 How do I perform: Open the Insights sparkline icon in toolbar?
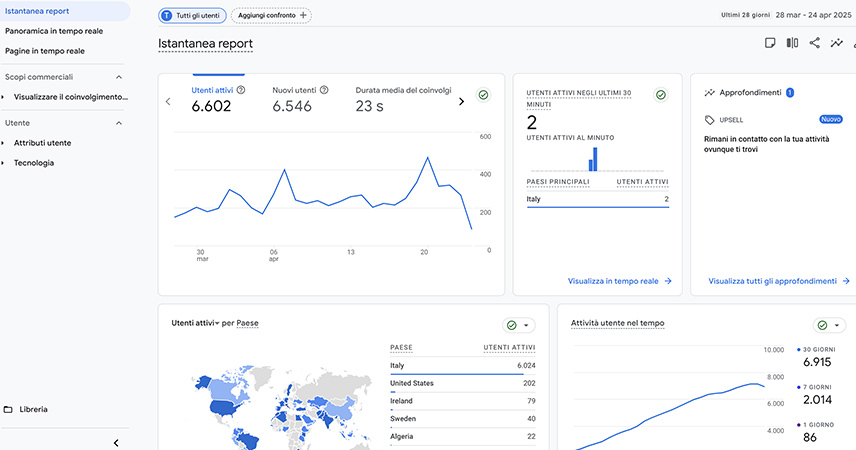click(x=837, y=43)
